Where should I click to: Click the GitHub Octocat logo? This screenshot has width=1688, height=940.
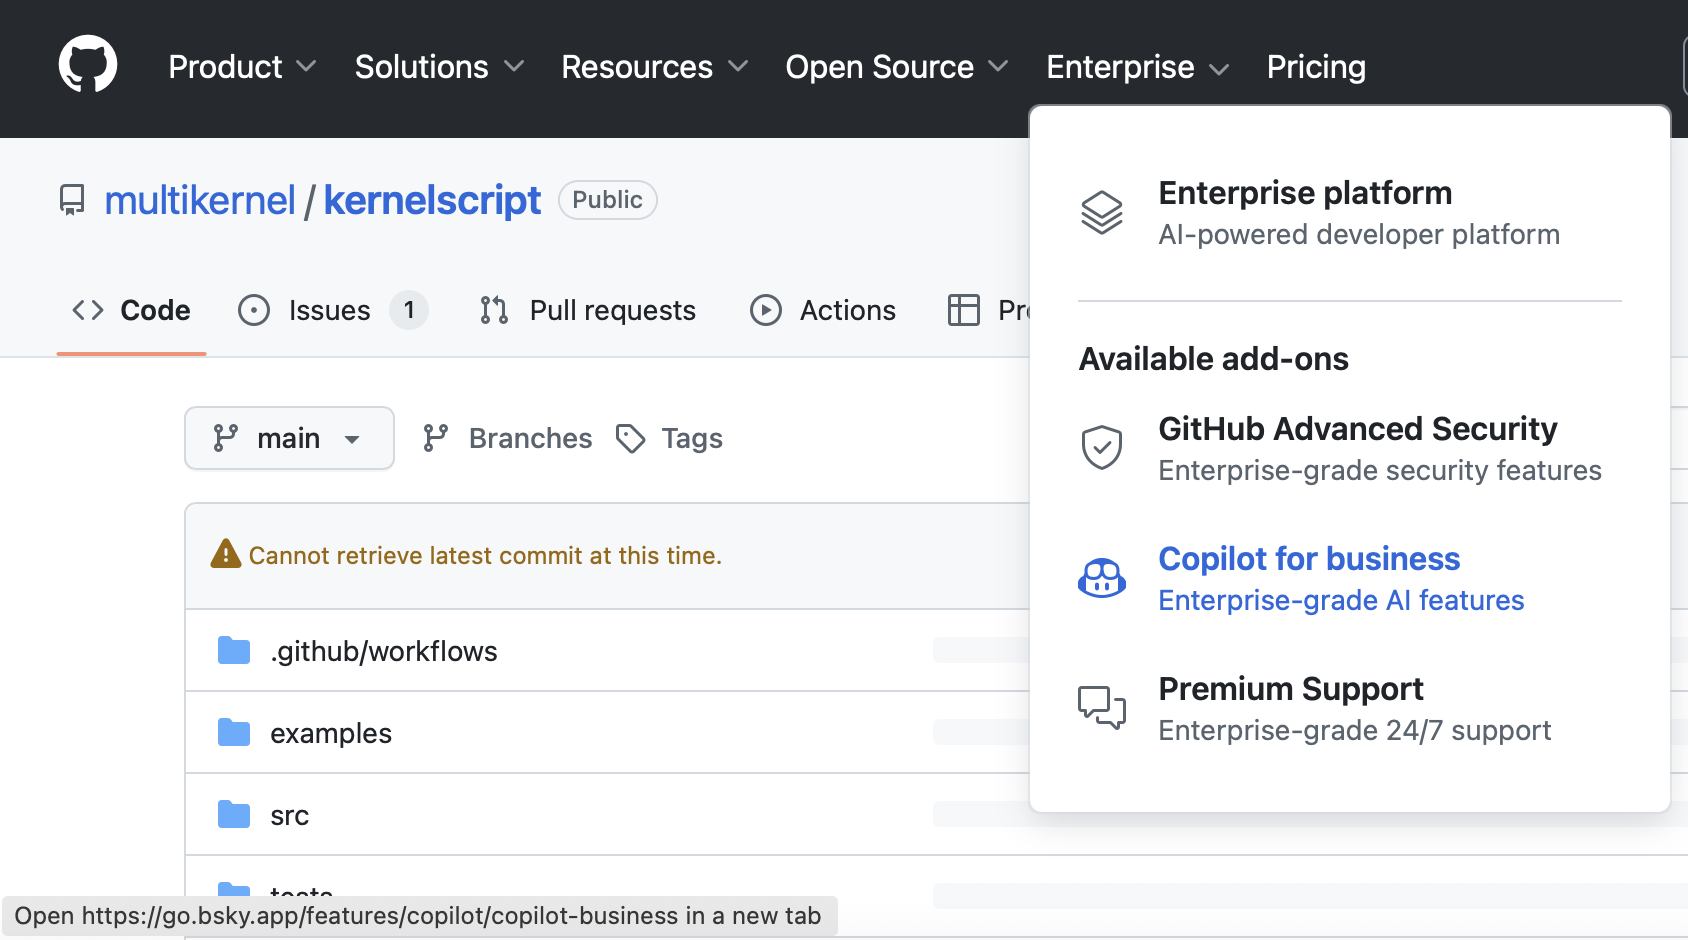click(x=88, y=65)
